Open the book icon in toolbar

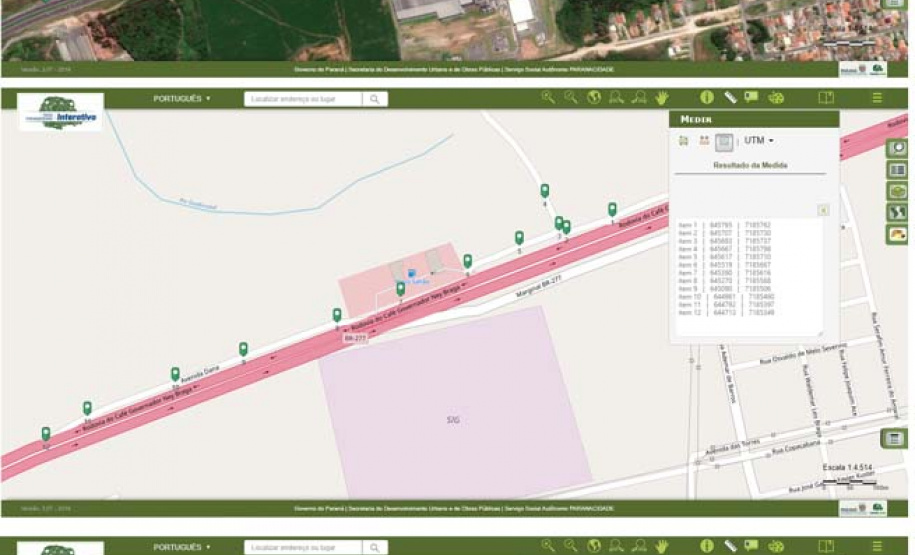(x=826, y=98)
